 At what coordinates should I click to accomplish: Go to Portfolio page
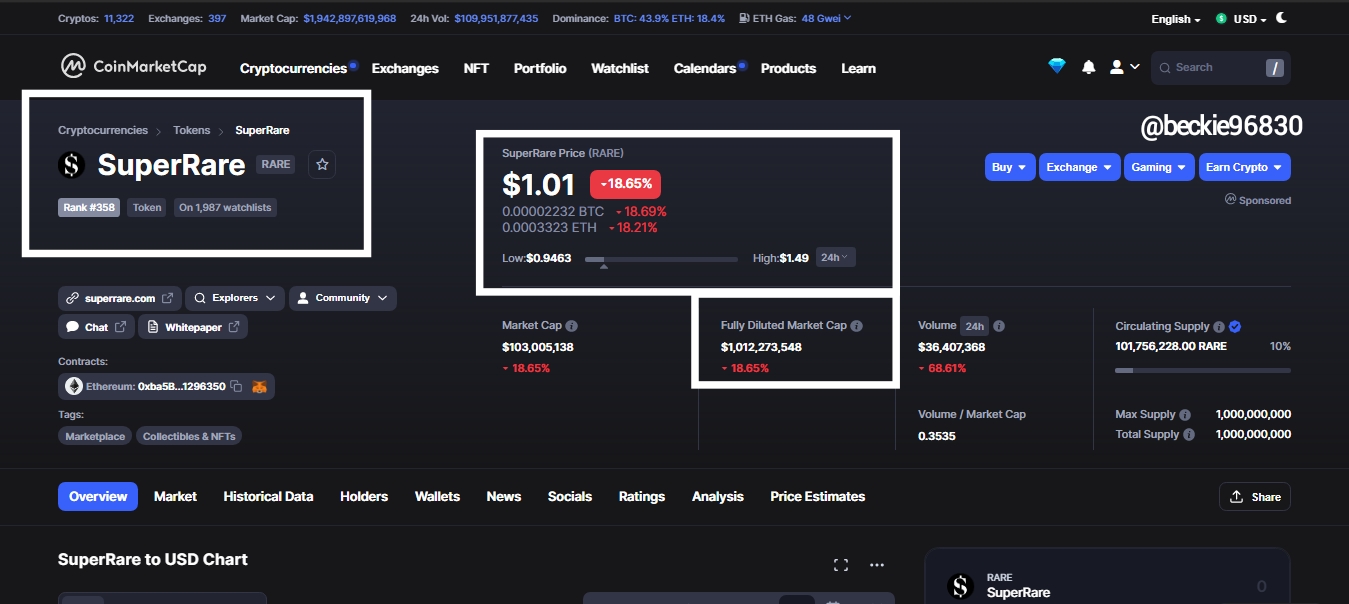click(x=540, y=68)
